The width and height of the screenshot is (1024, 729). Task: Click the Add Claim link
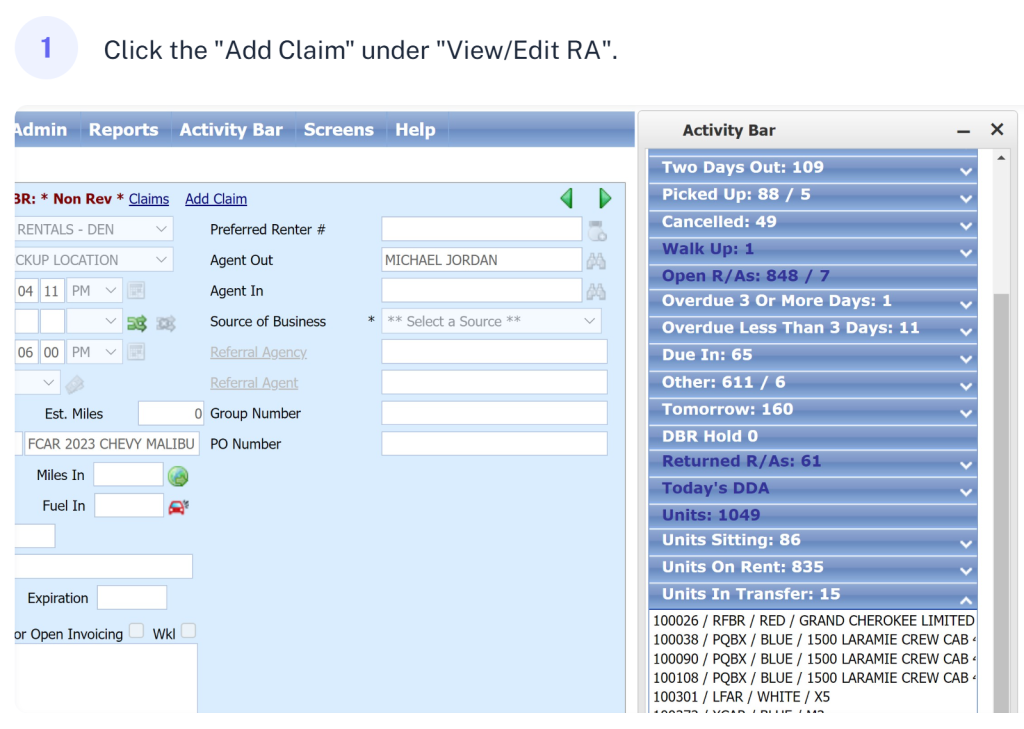216,199
